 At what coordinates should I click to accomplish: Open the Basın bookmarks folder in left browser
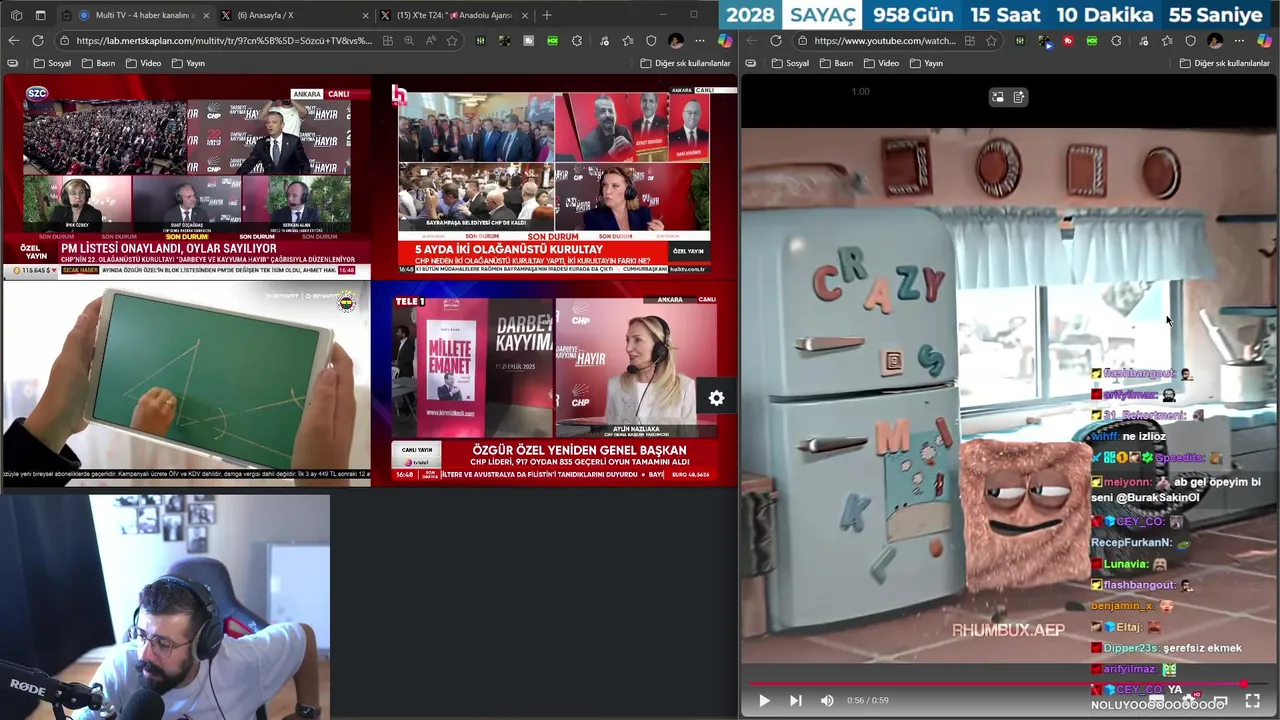click(98, 63)
